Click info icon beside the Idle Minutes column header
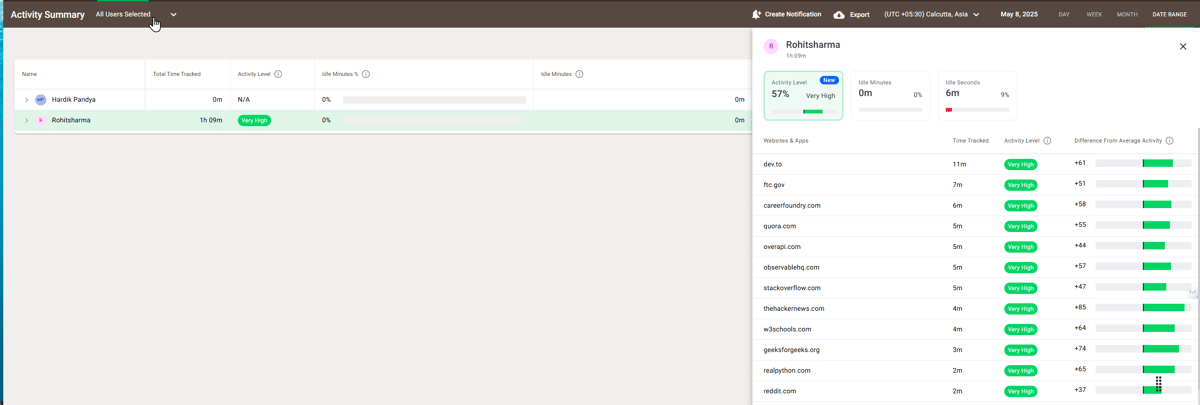Image resolution: width=1200 pixels, height=405 pixels. pos(579,74)
